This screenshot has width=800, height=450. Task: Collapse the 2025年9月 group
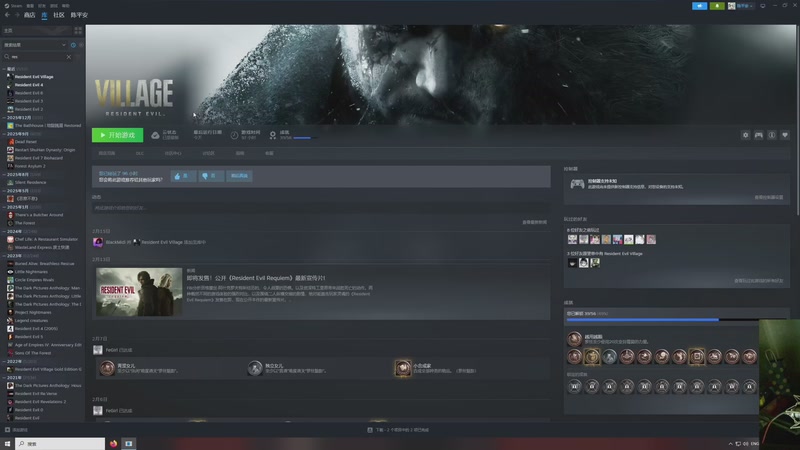coord(4,134)
